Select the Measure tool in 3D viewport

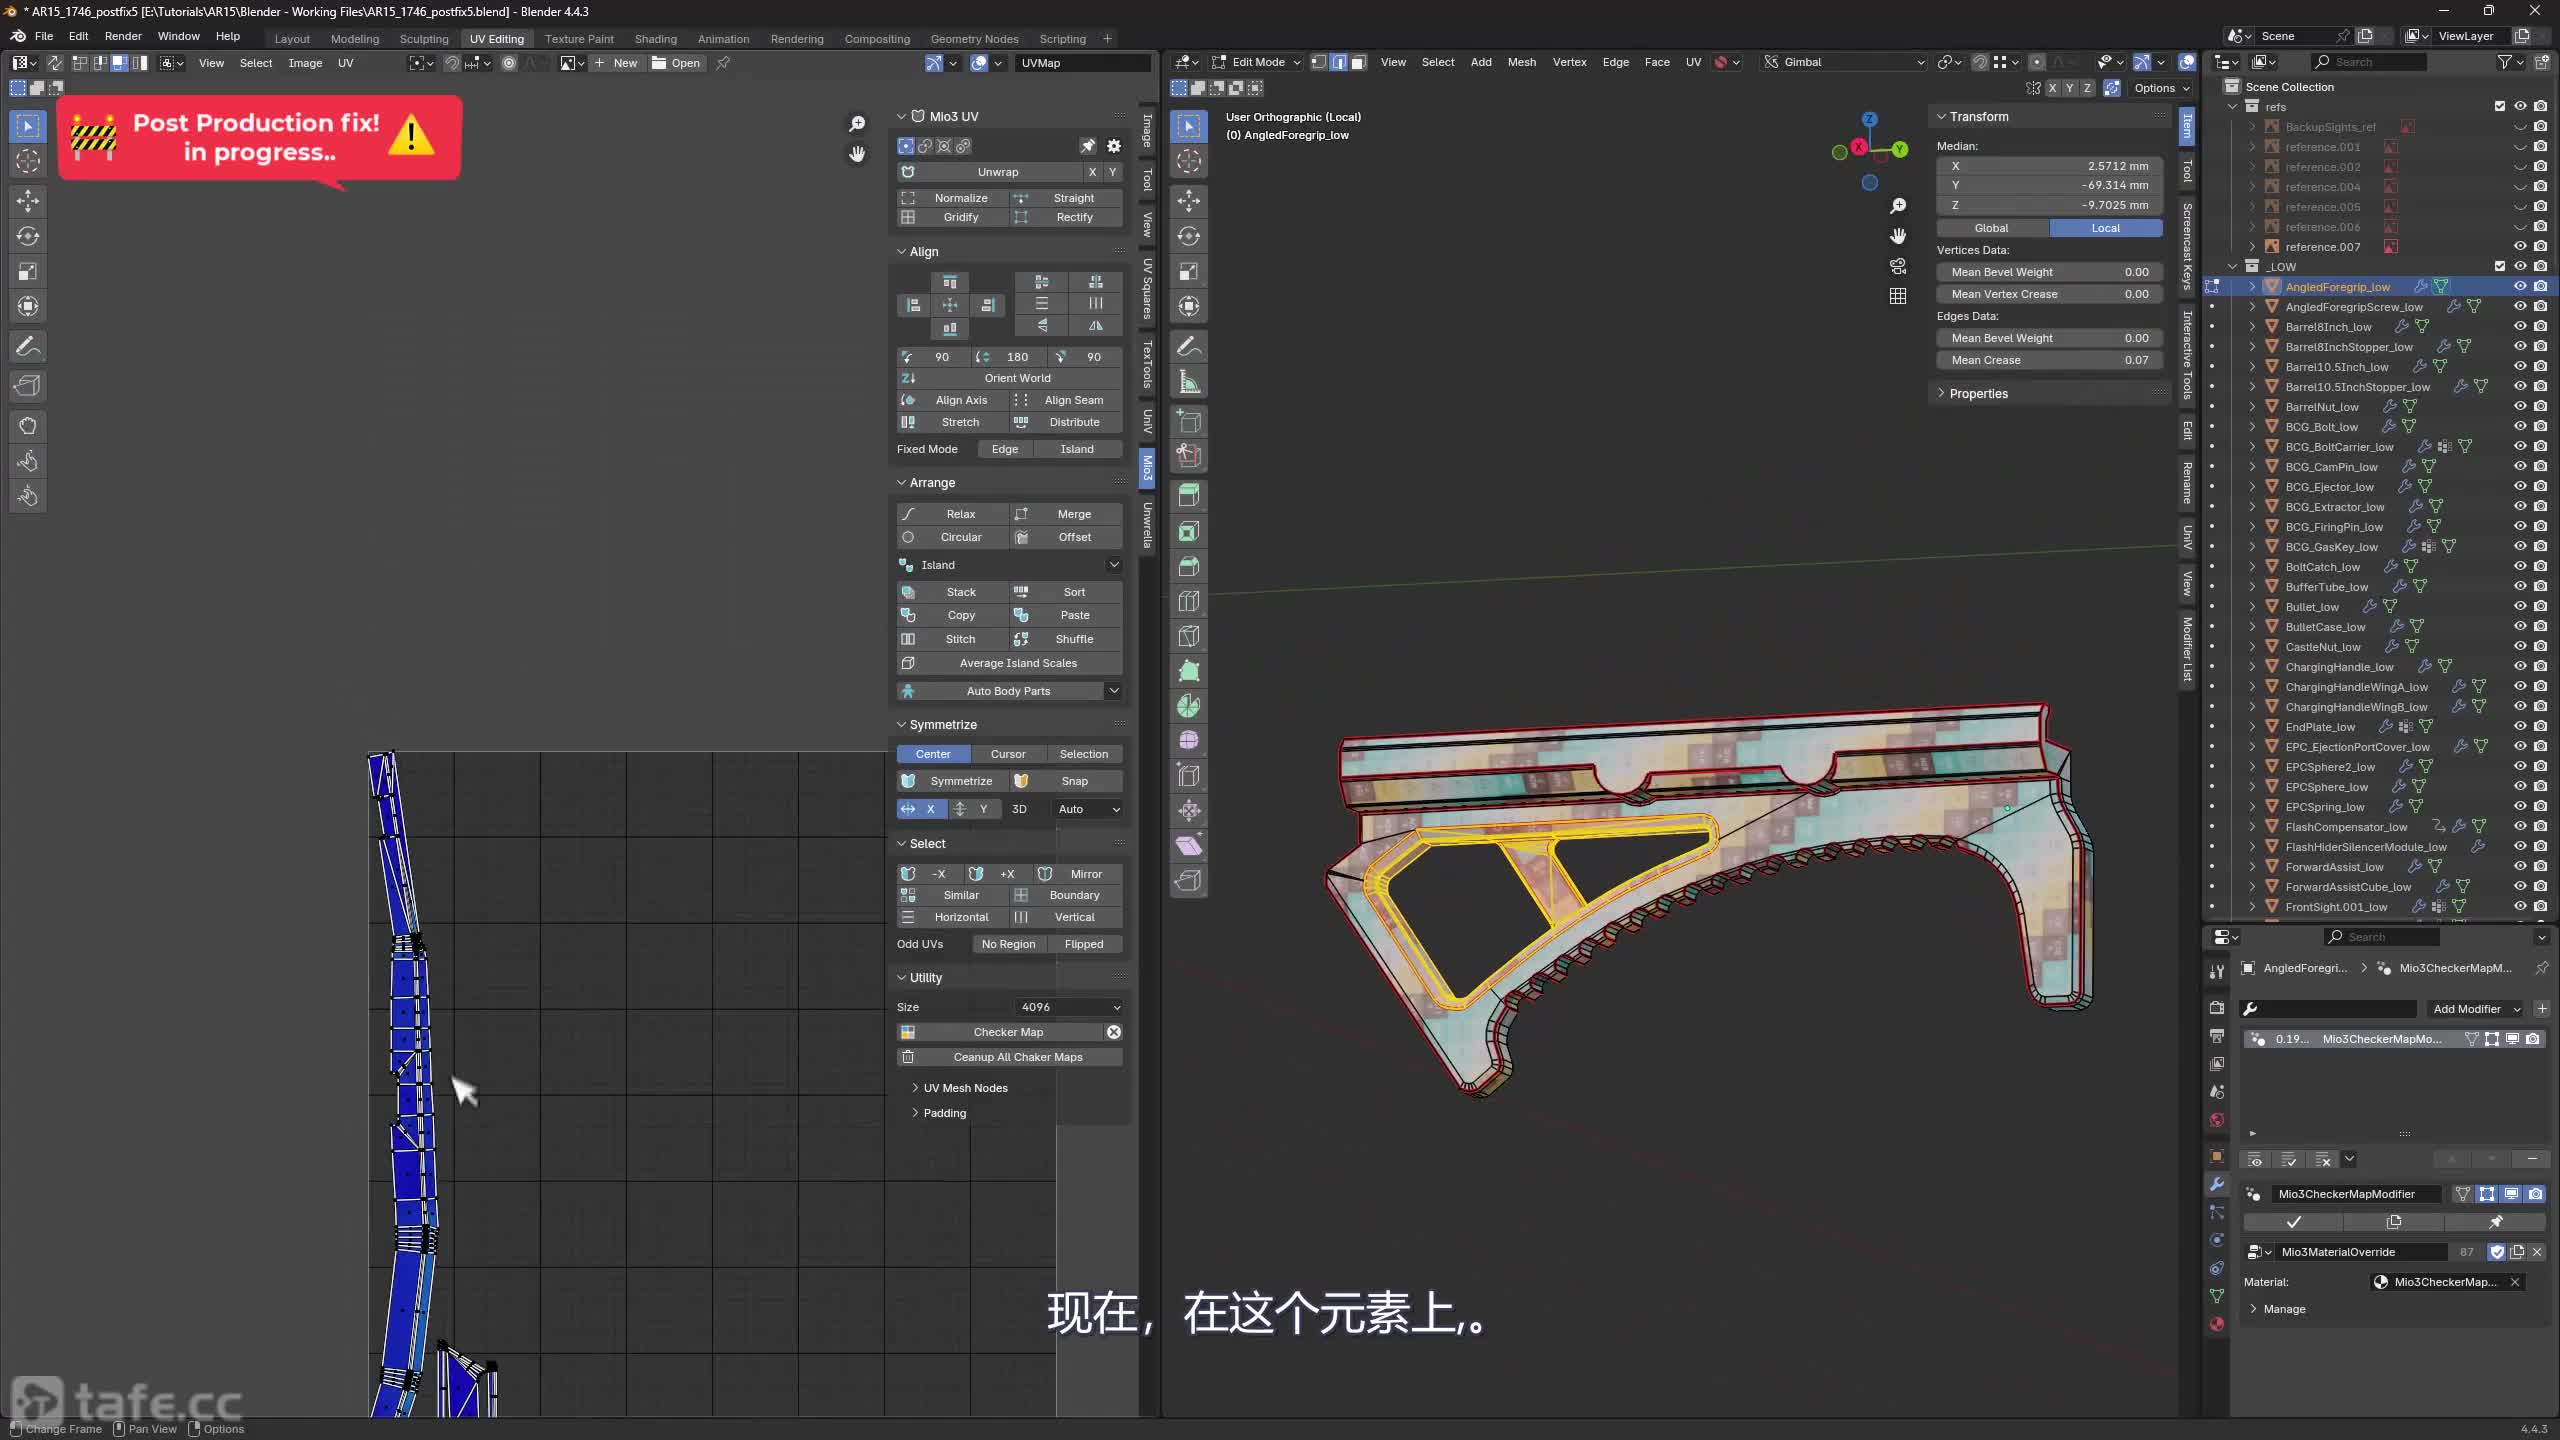[x=1189, y=382]
